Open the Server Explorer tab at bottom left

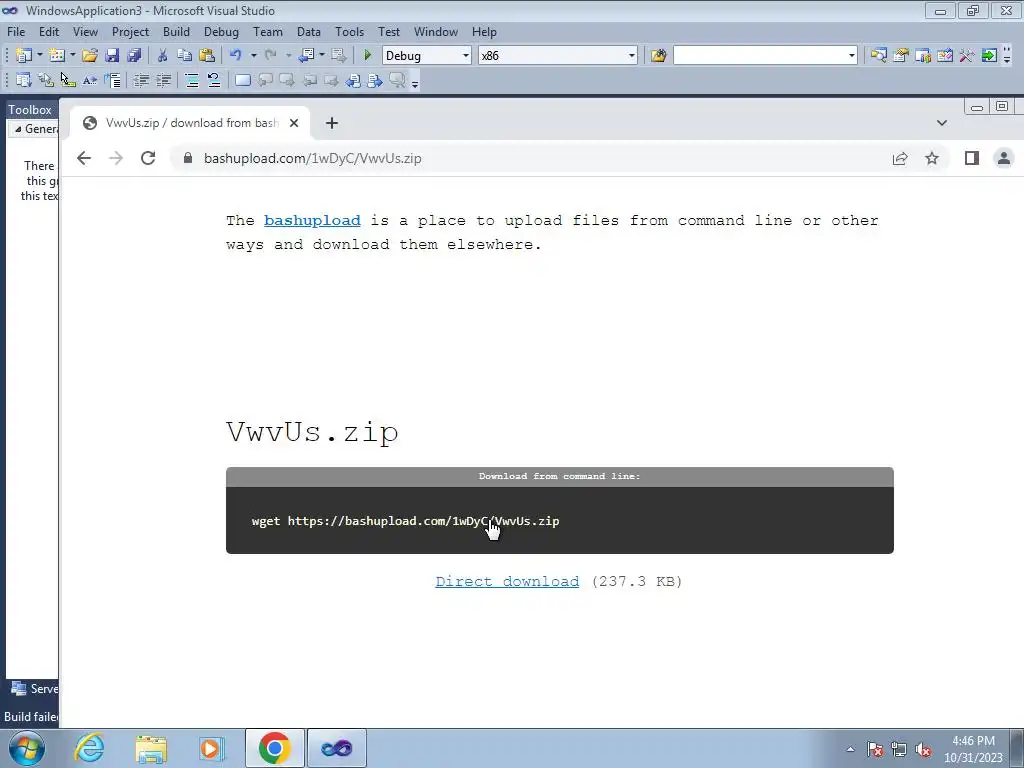34,688
